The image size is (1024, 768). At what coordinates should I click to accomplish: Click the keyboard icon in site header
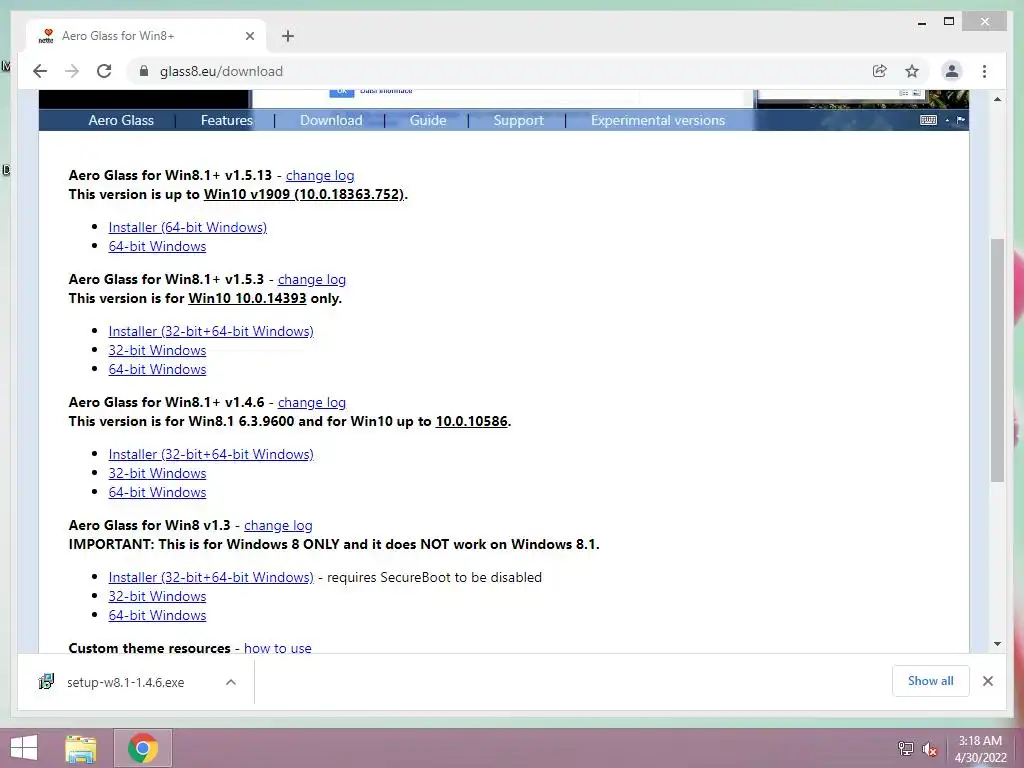coord(928,120)
